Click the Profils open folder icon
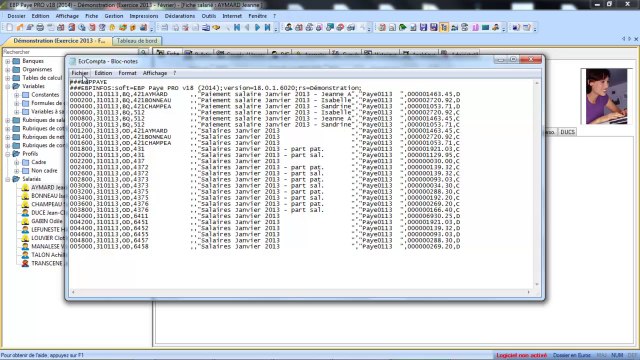Image resolution: width=640 pixels, height=360 pixels. coord(16,154)
